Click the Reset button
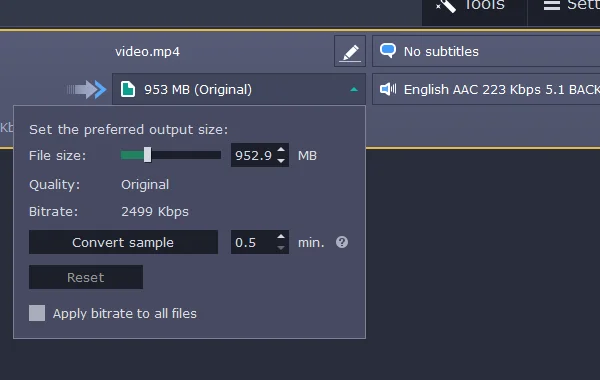The image size is (600, 380). click(x=86, y=277)
